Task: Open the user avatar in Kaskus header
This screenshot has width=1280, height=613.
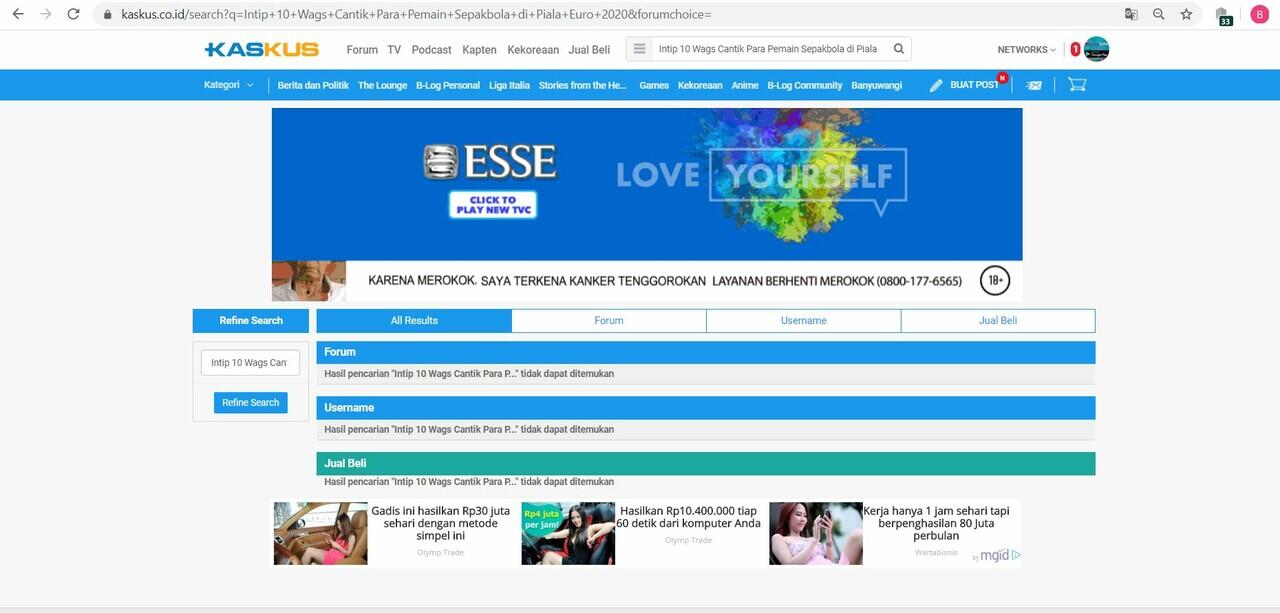Action: (x=1096, y=49)
